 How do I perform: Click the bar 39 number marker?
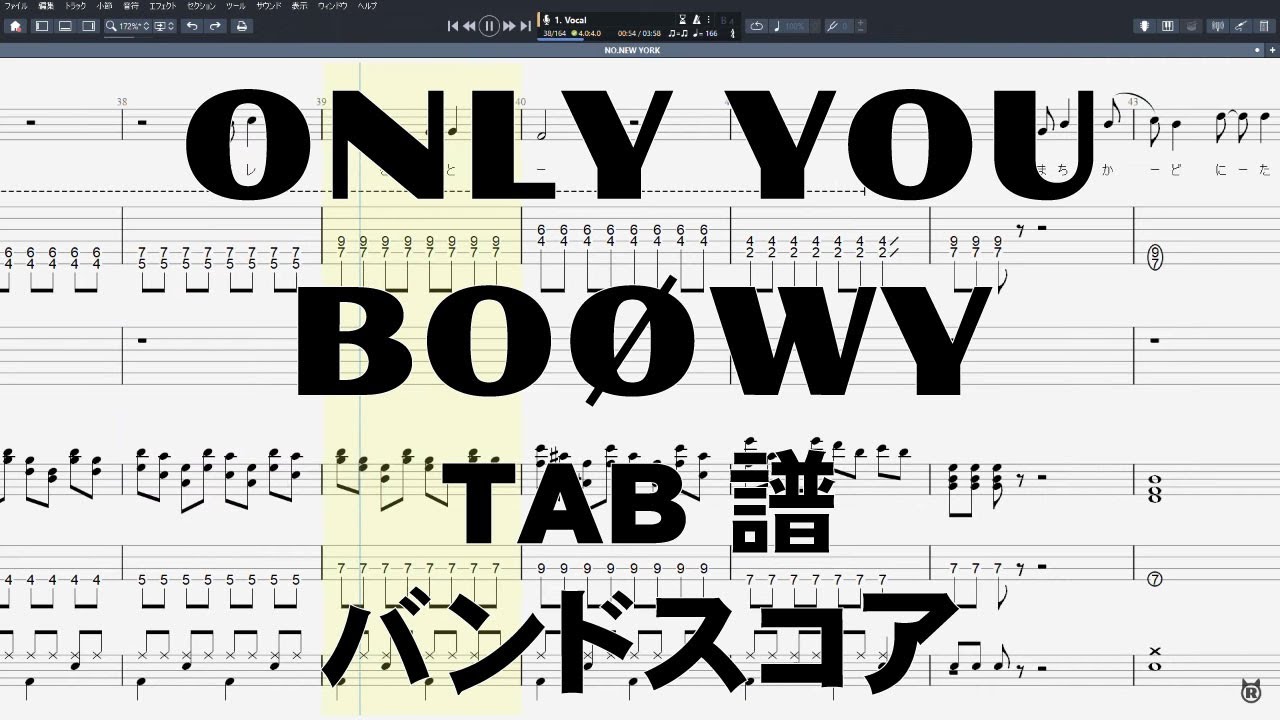[x=321, y=101]
